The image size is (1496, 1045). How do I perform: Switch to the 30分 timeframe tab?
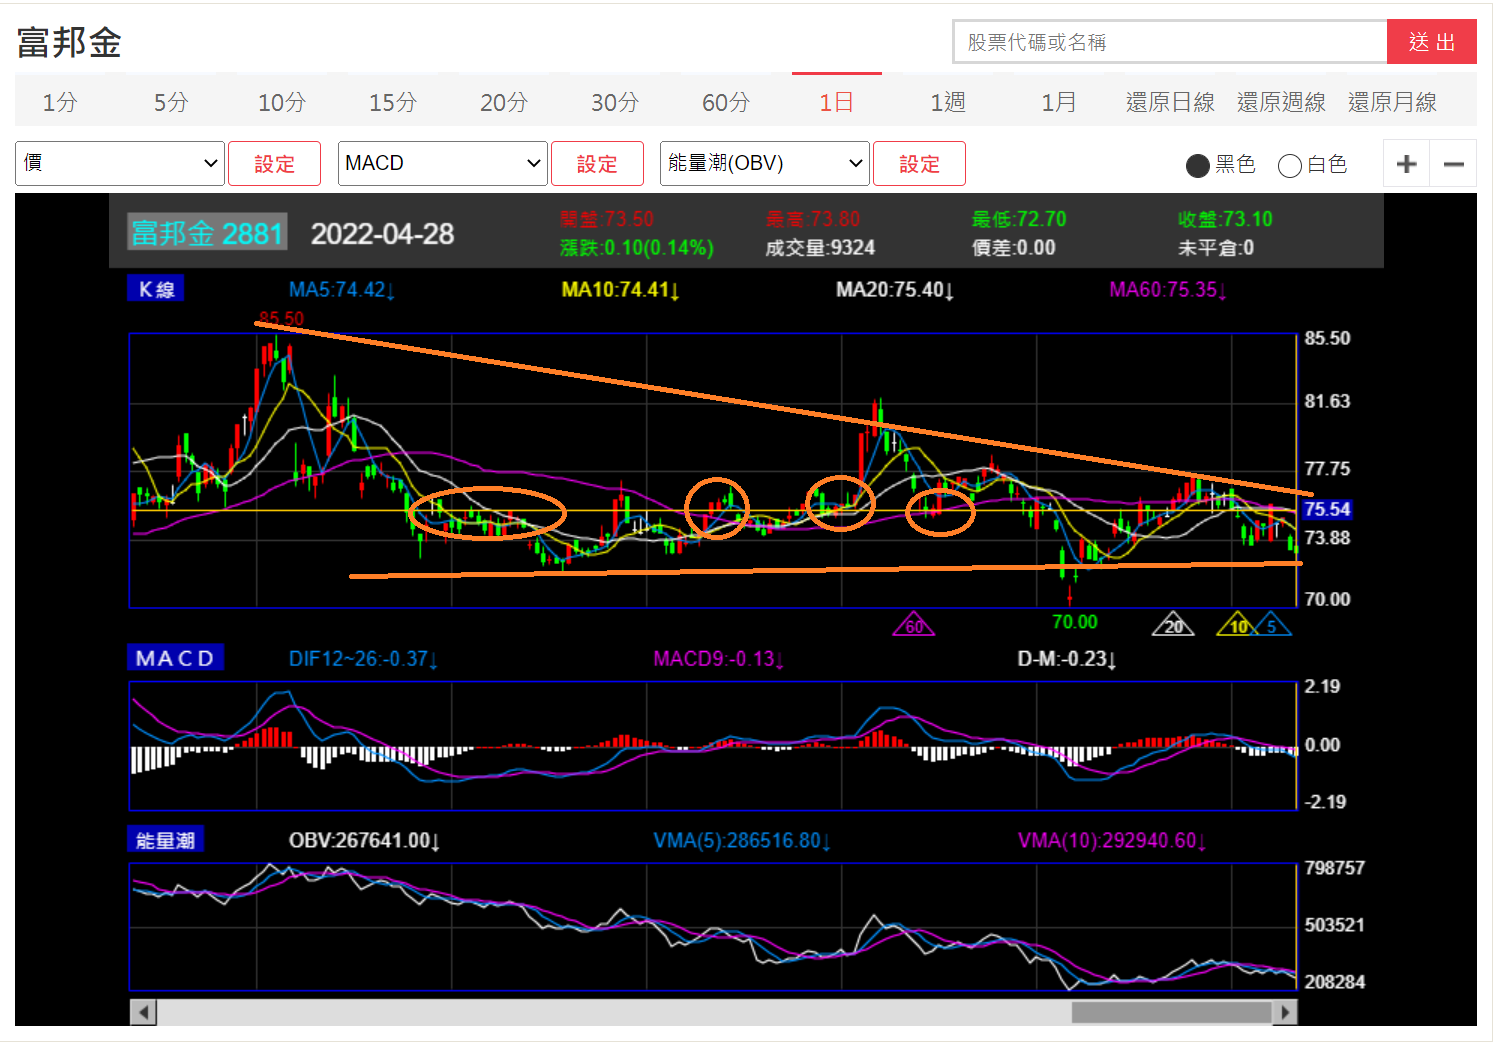[x=615, y=102]
